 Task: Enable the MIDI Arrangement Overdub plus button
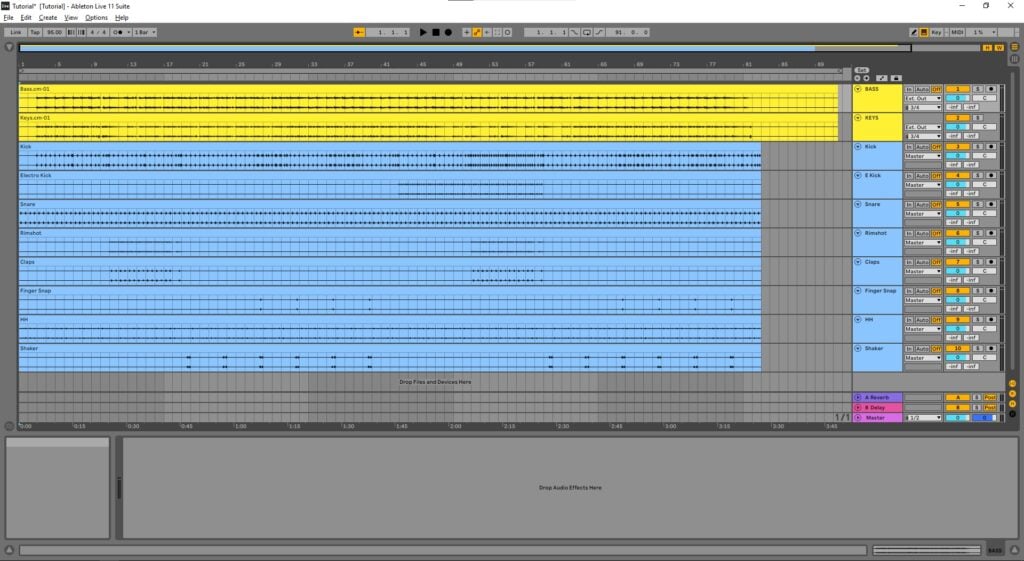466,32
